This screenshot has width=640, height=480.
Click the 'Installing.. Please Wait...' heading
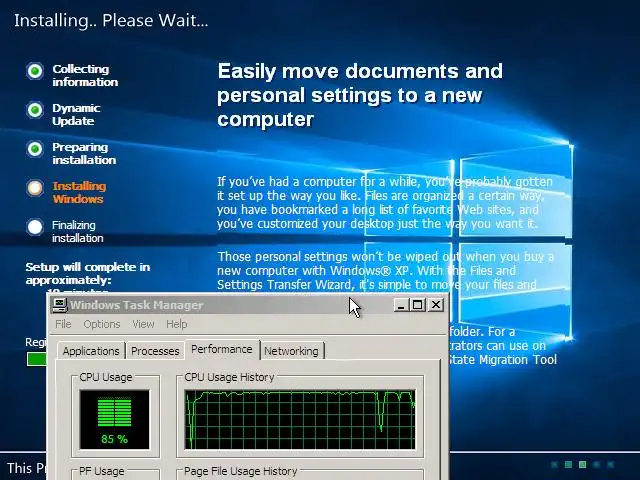(111, 20)
